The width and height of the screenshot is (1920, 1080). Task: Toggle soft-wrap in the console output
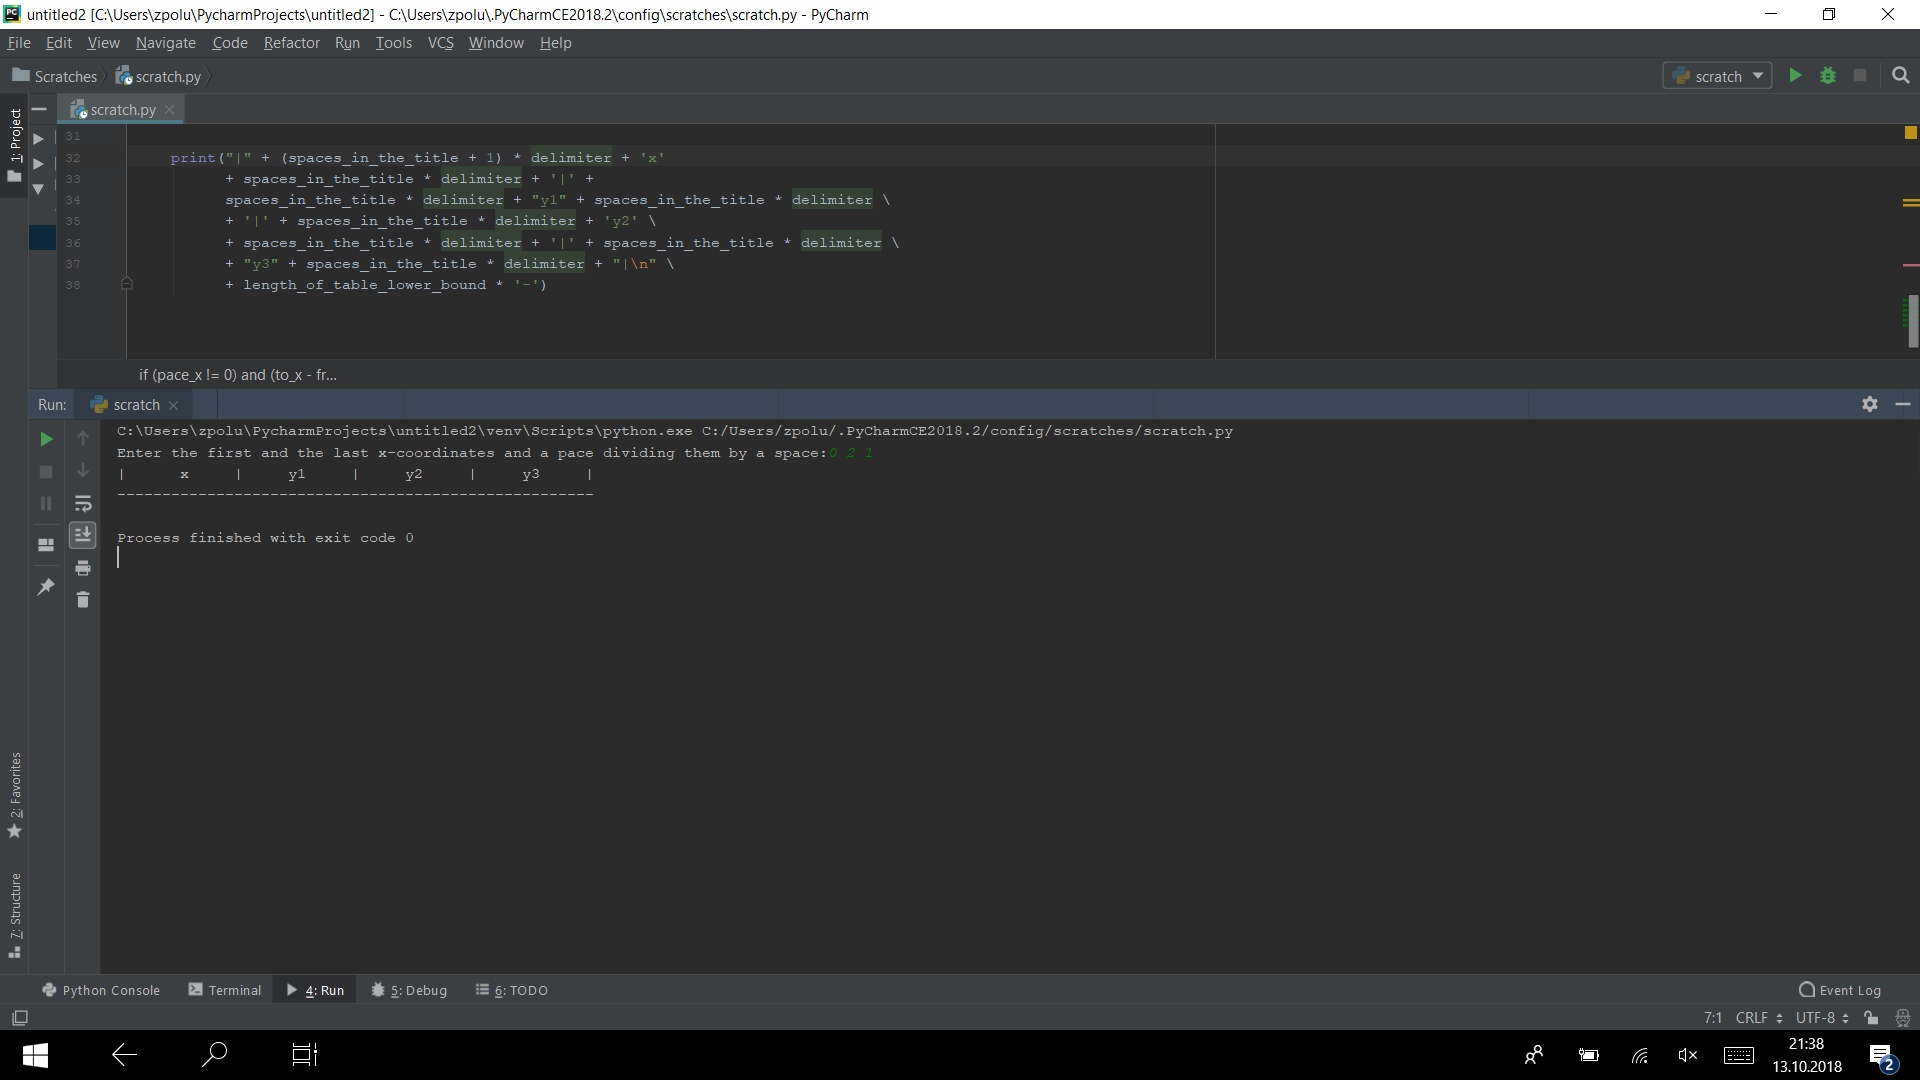click(x=83, y=504)
